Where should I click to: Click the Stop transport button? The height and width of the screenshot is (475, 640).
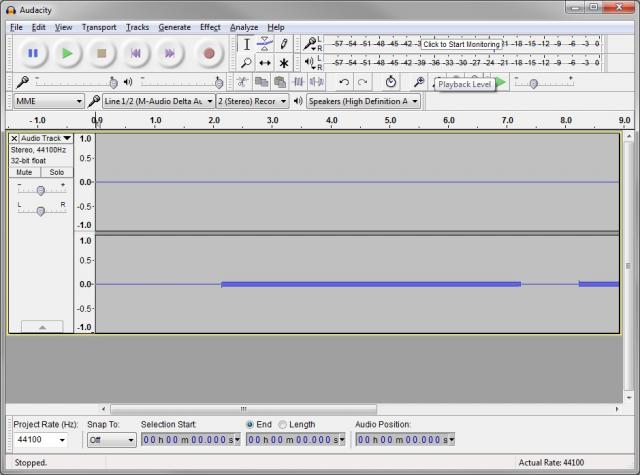pos(101,53)
